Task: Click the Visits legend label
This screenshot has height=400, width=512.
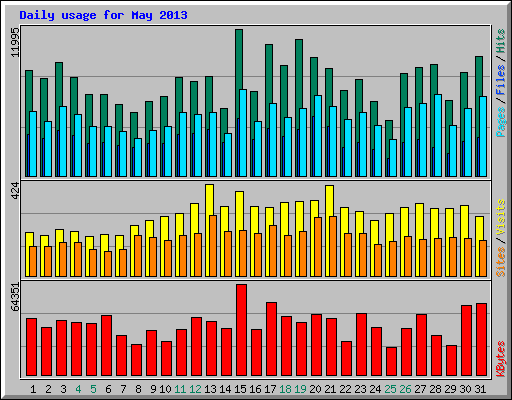Action: pos(501,217)
